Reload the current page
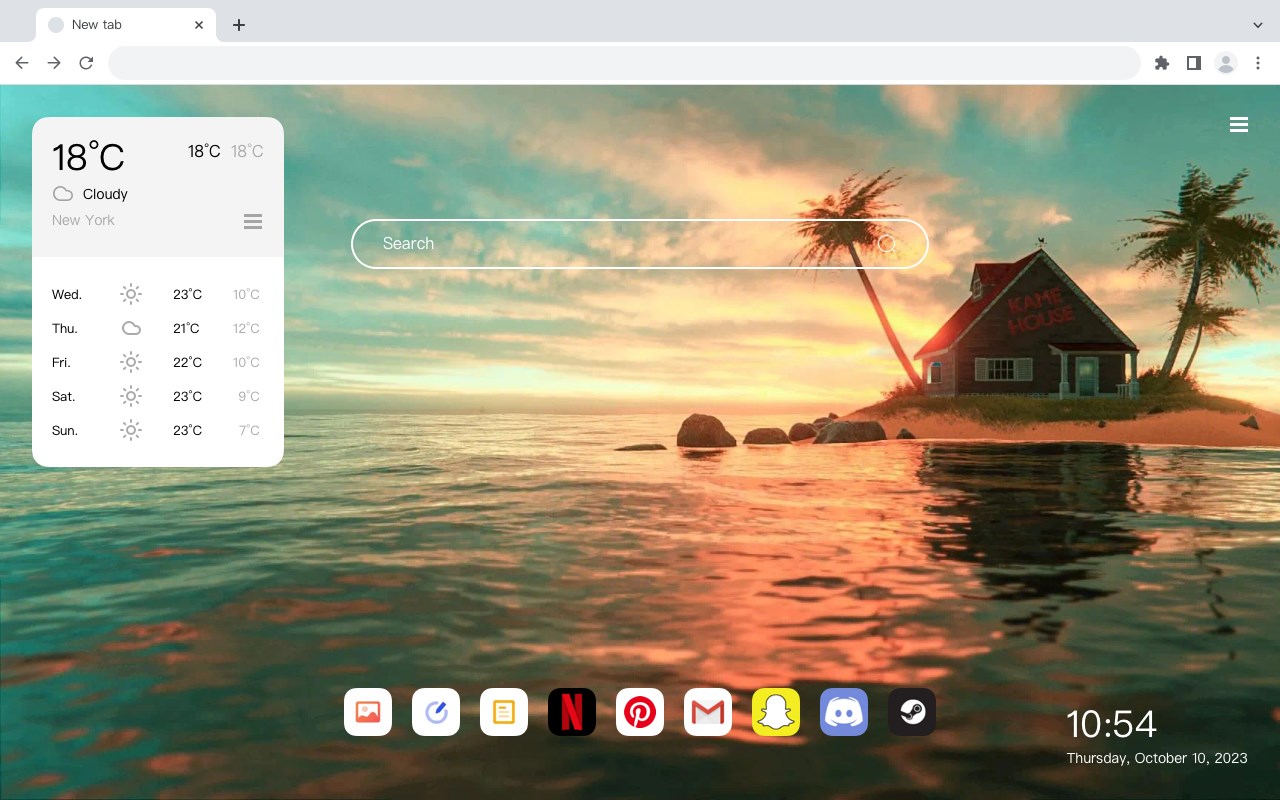The height and width of the screenshot is (800, 1280). (x=86, y=63)
